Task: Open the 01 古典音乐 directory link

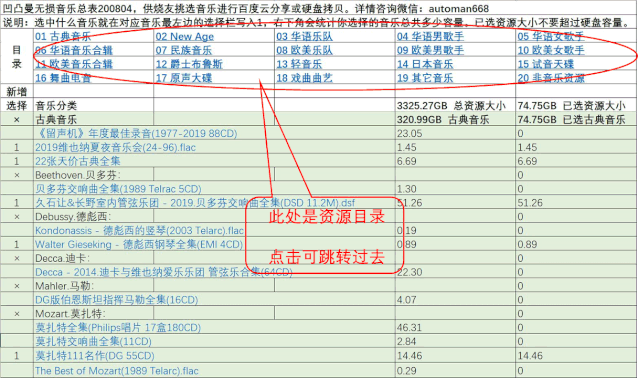Action: coord(63,37)
